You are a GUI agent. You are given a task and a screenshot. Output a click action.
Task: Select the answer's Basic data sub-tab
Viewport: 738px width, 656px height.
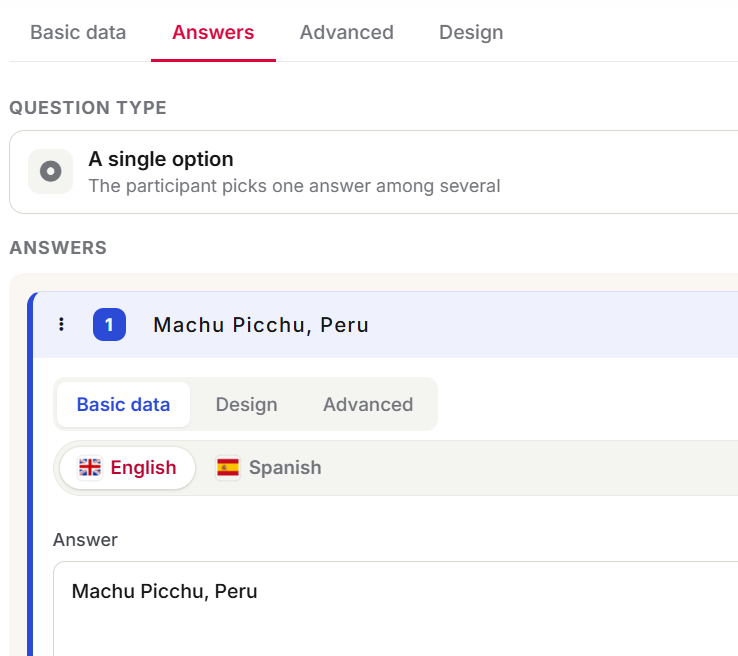click(x=123, y=405)
